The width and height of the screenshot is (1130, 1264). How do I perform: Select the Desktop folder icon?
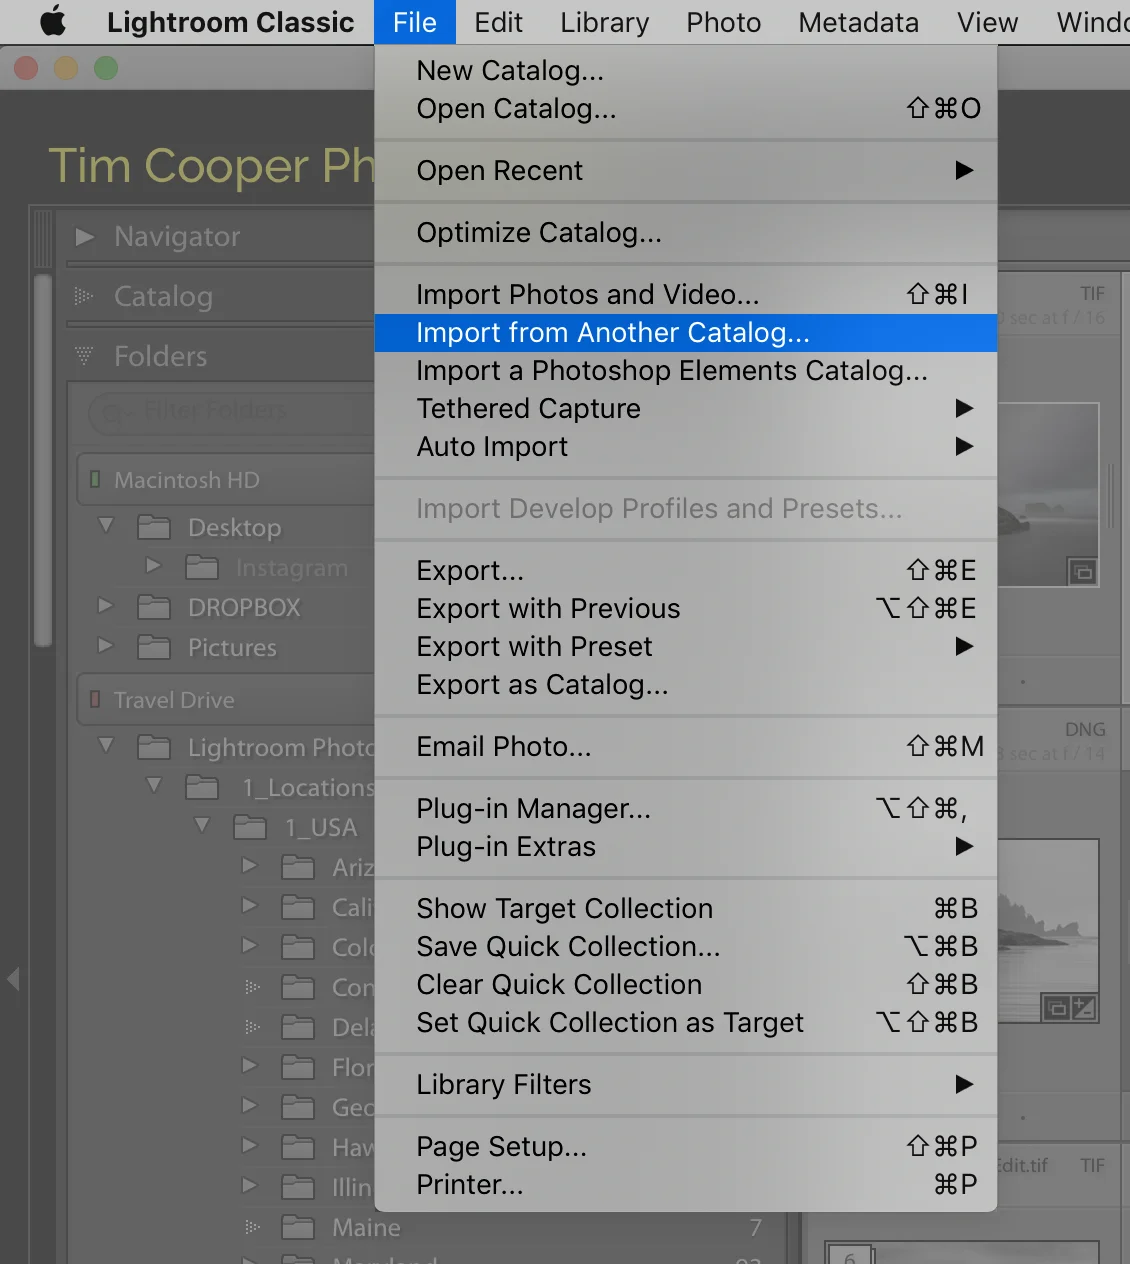point(154,527)
